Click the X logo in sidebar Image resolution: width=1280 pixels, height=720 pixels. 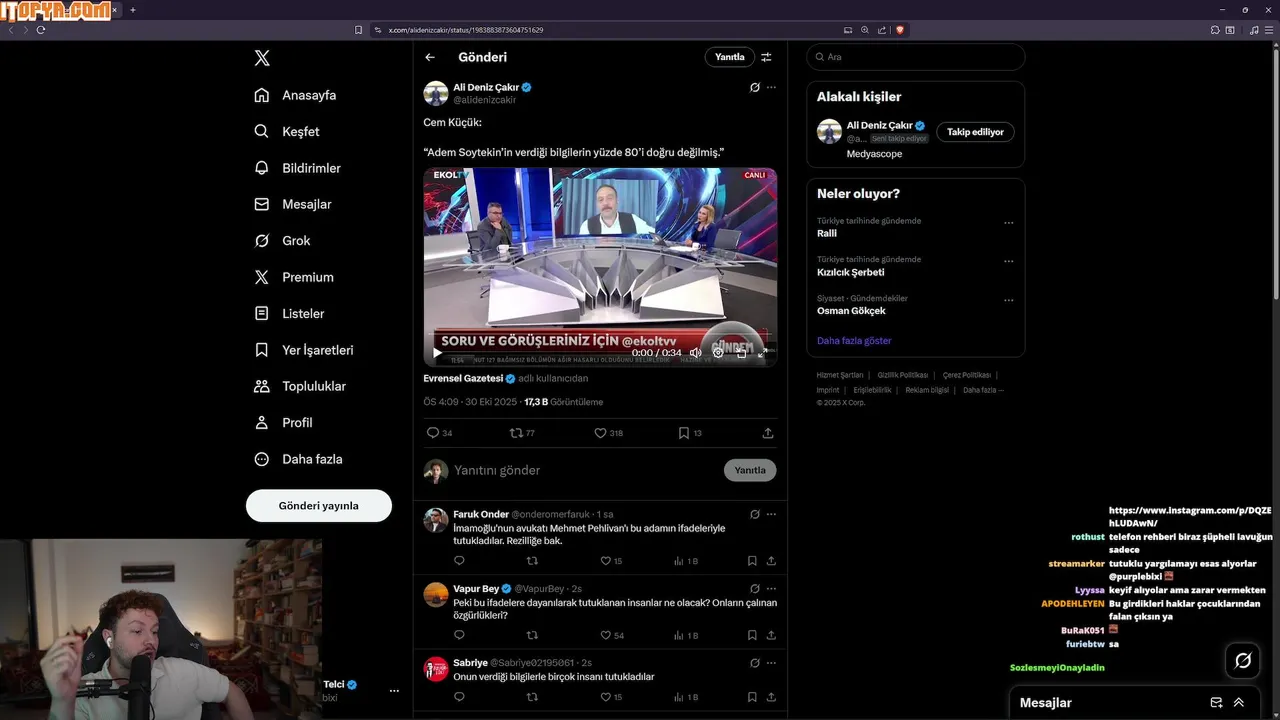point(262,58)
